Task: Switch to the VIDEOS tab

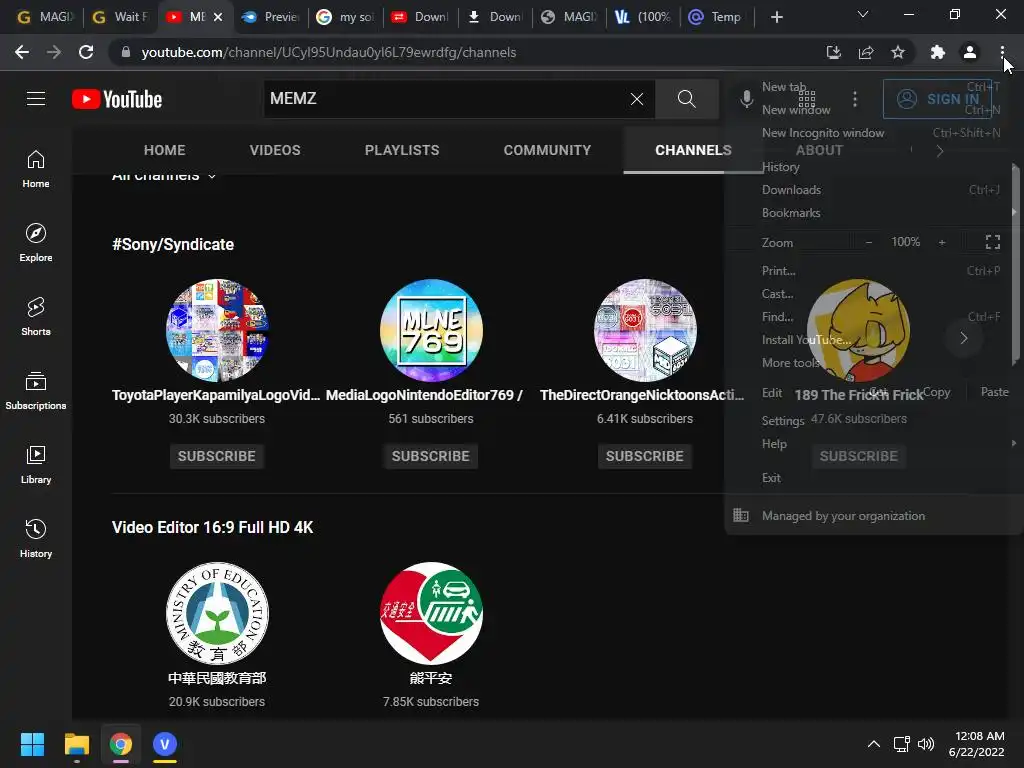Action: point(275,150)
